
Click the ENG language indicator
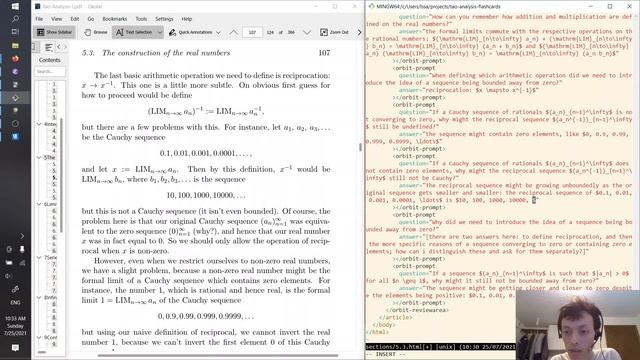click(x=15, y=302)
